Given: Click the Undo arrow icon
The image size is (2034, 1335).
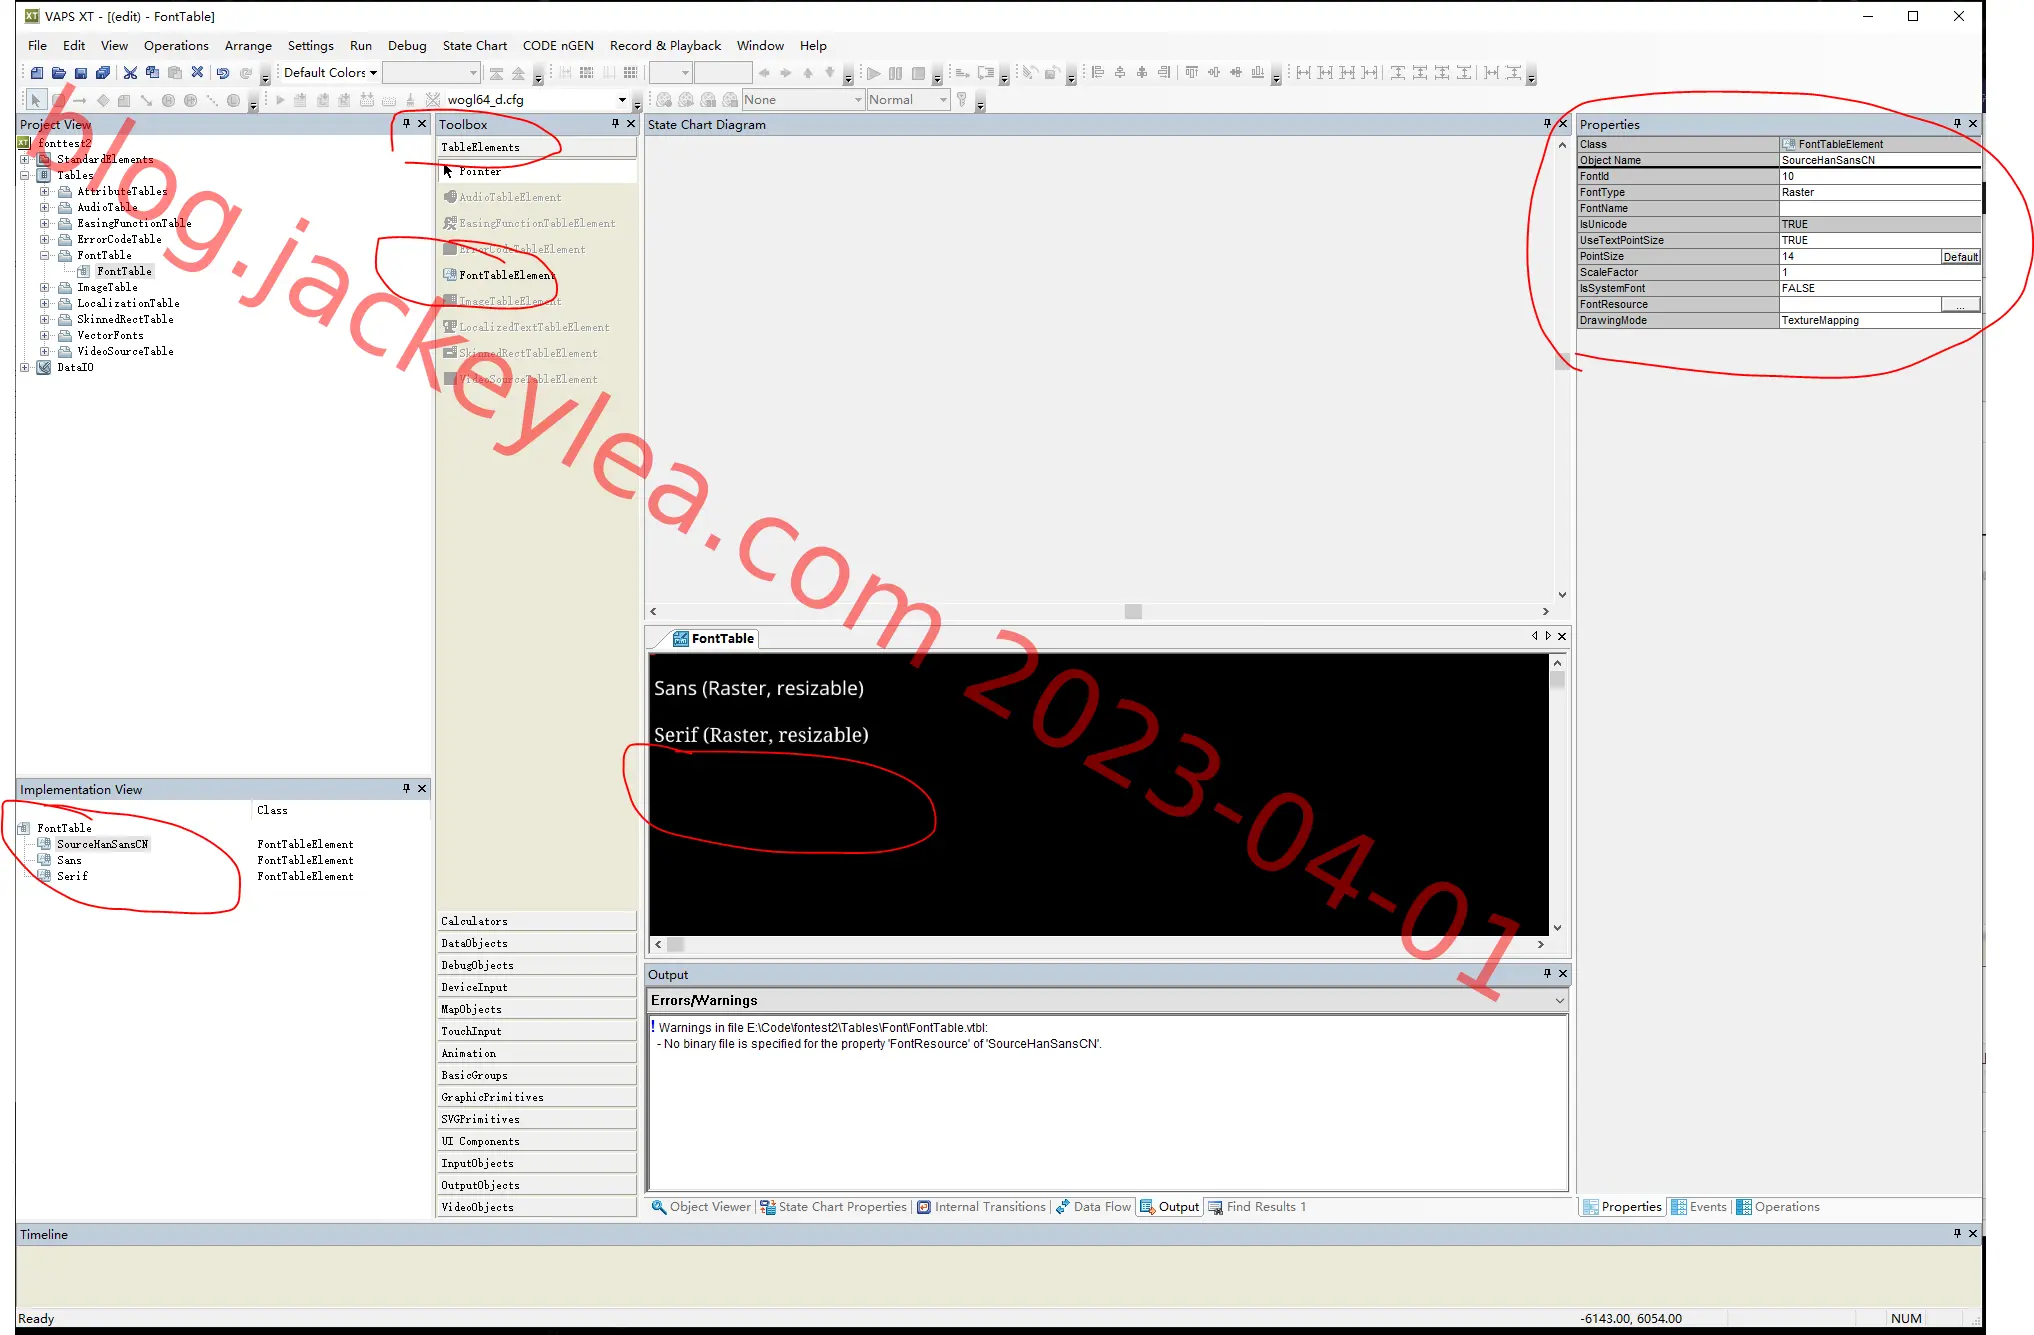Looking at the screenshot, I should [x=223, y=73].
